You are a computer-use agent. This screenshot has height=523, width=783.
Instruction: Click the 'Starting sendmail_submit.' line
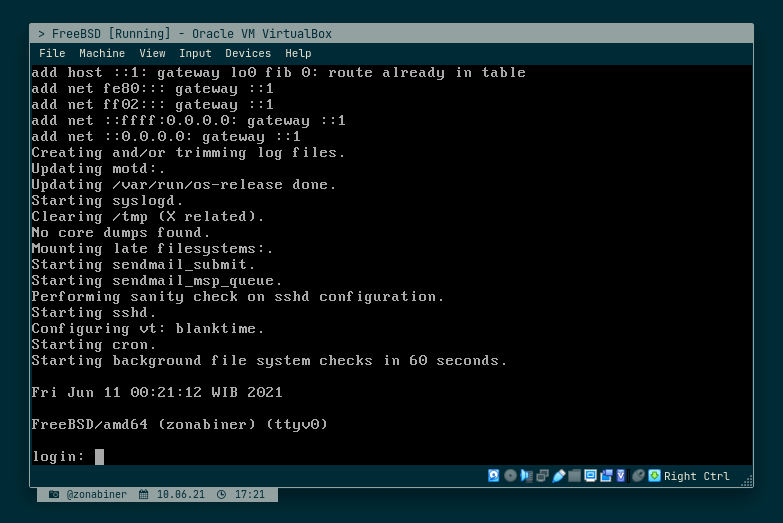(143, 265)
